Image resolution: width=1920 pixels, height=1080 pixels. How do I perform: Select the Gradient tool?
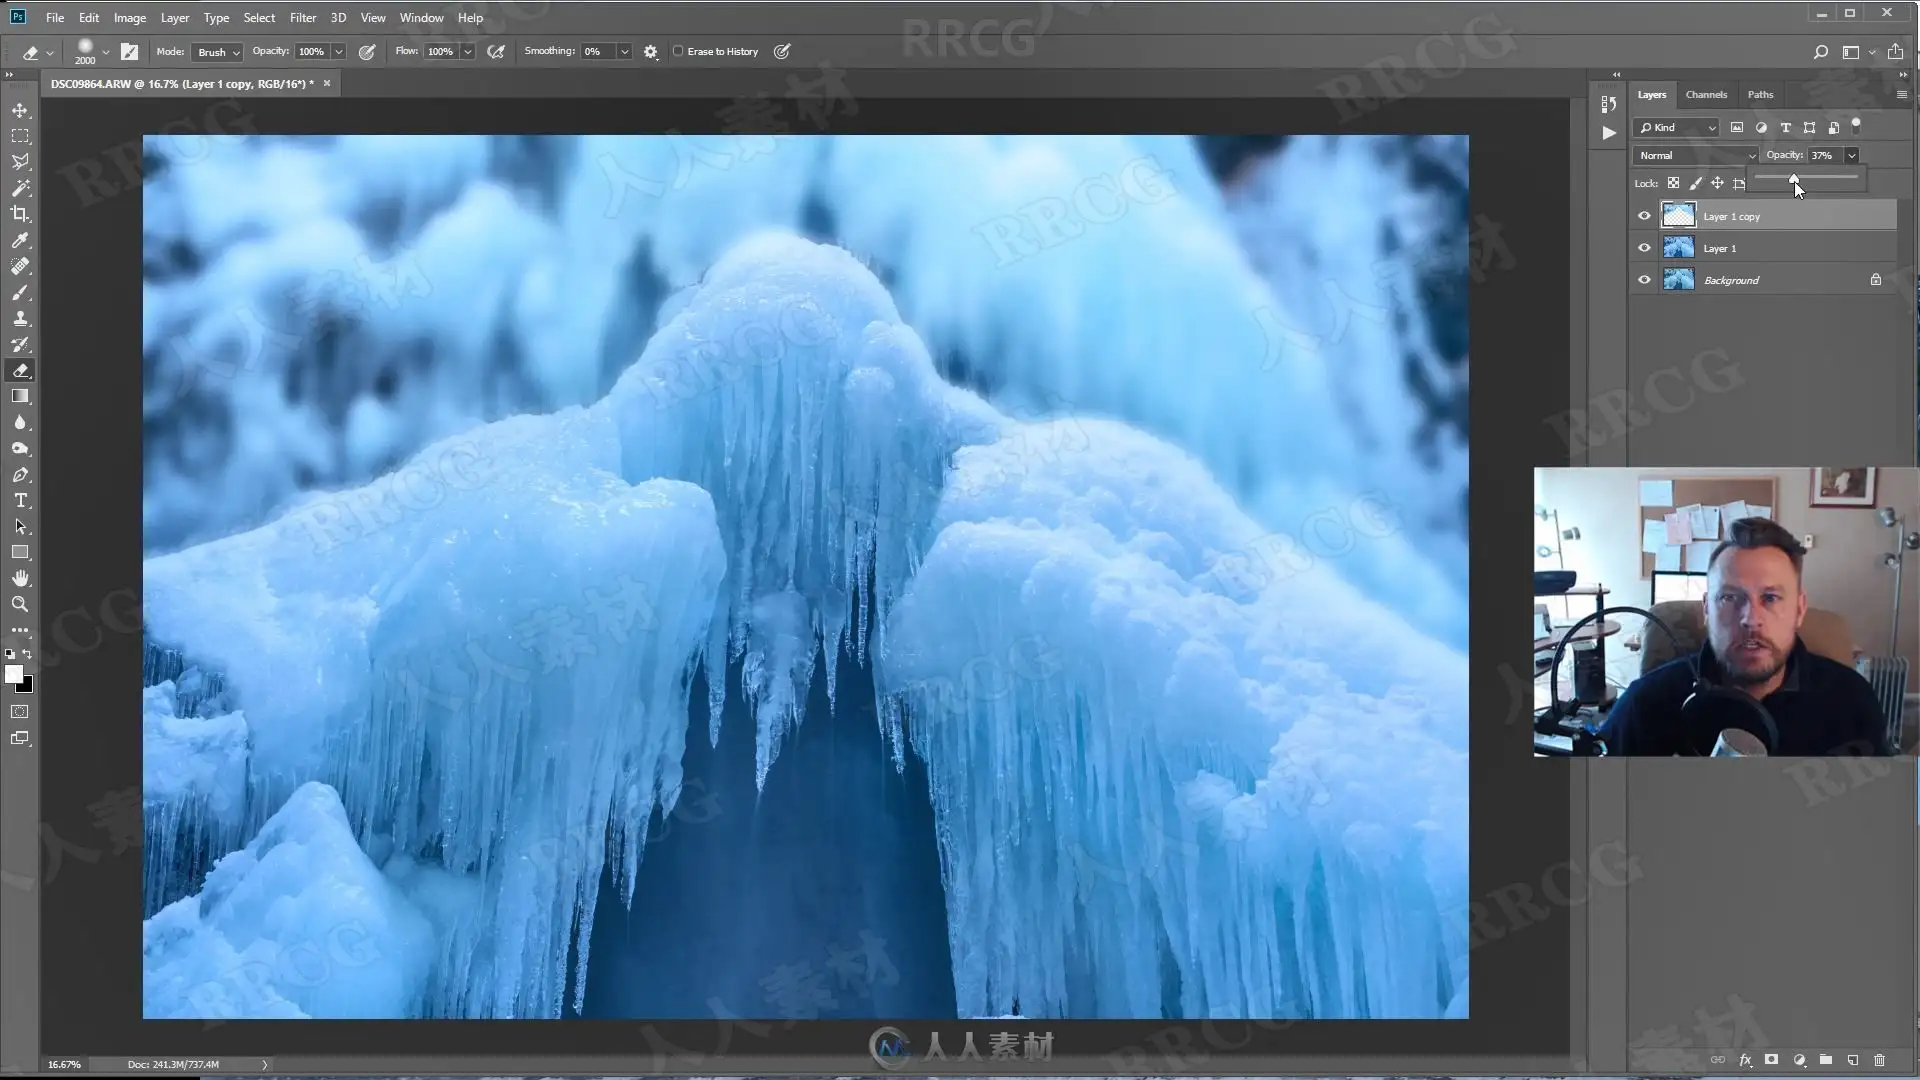(20, 396)
